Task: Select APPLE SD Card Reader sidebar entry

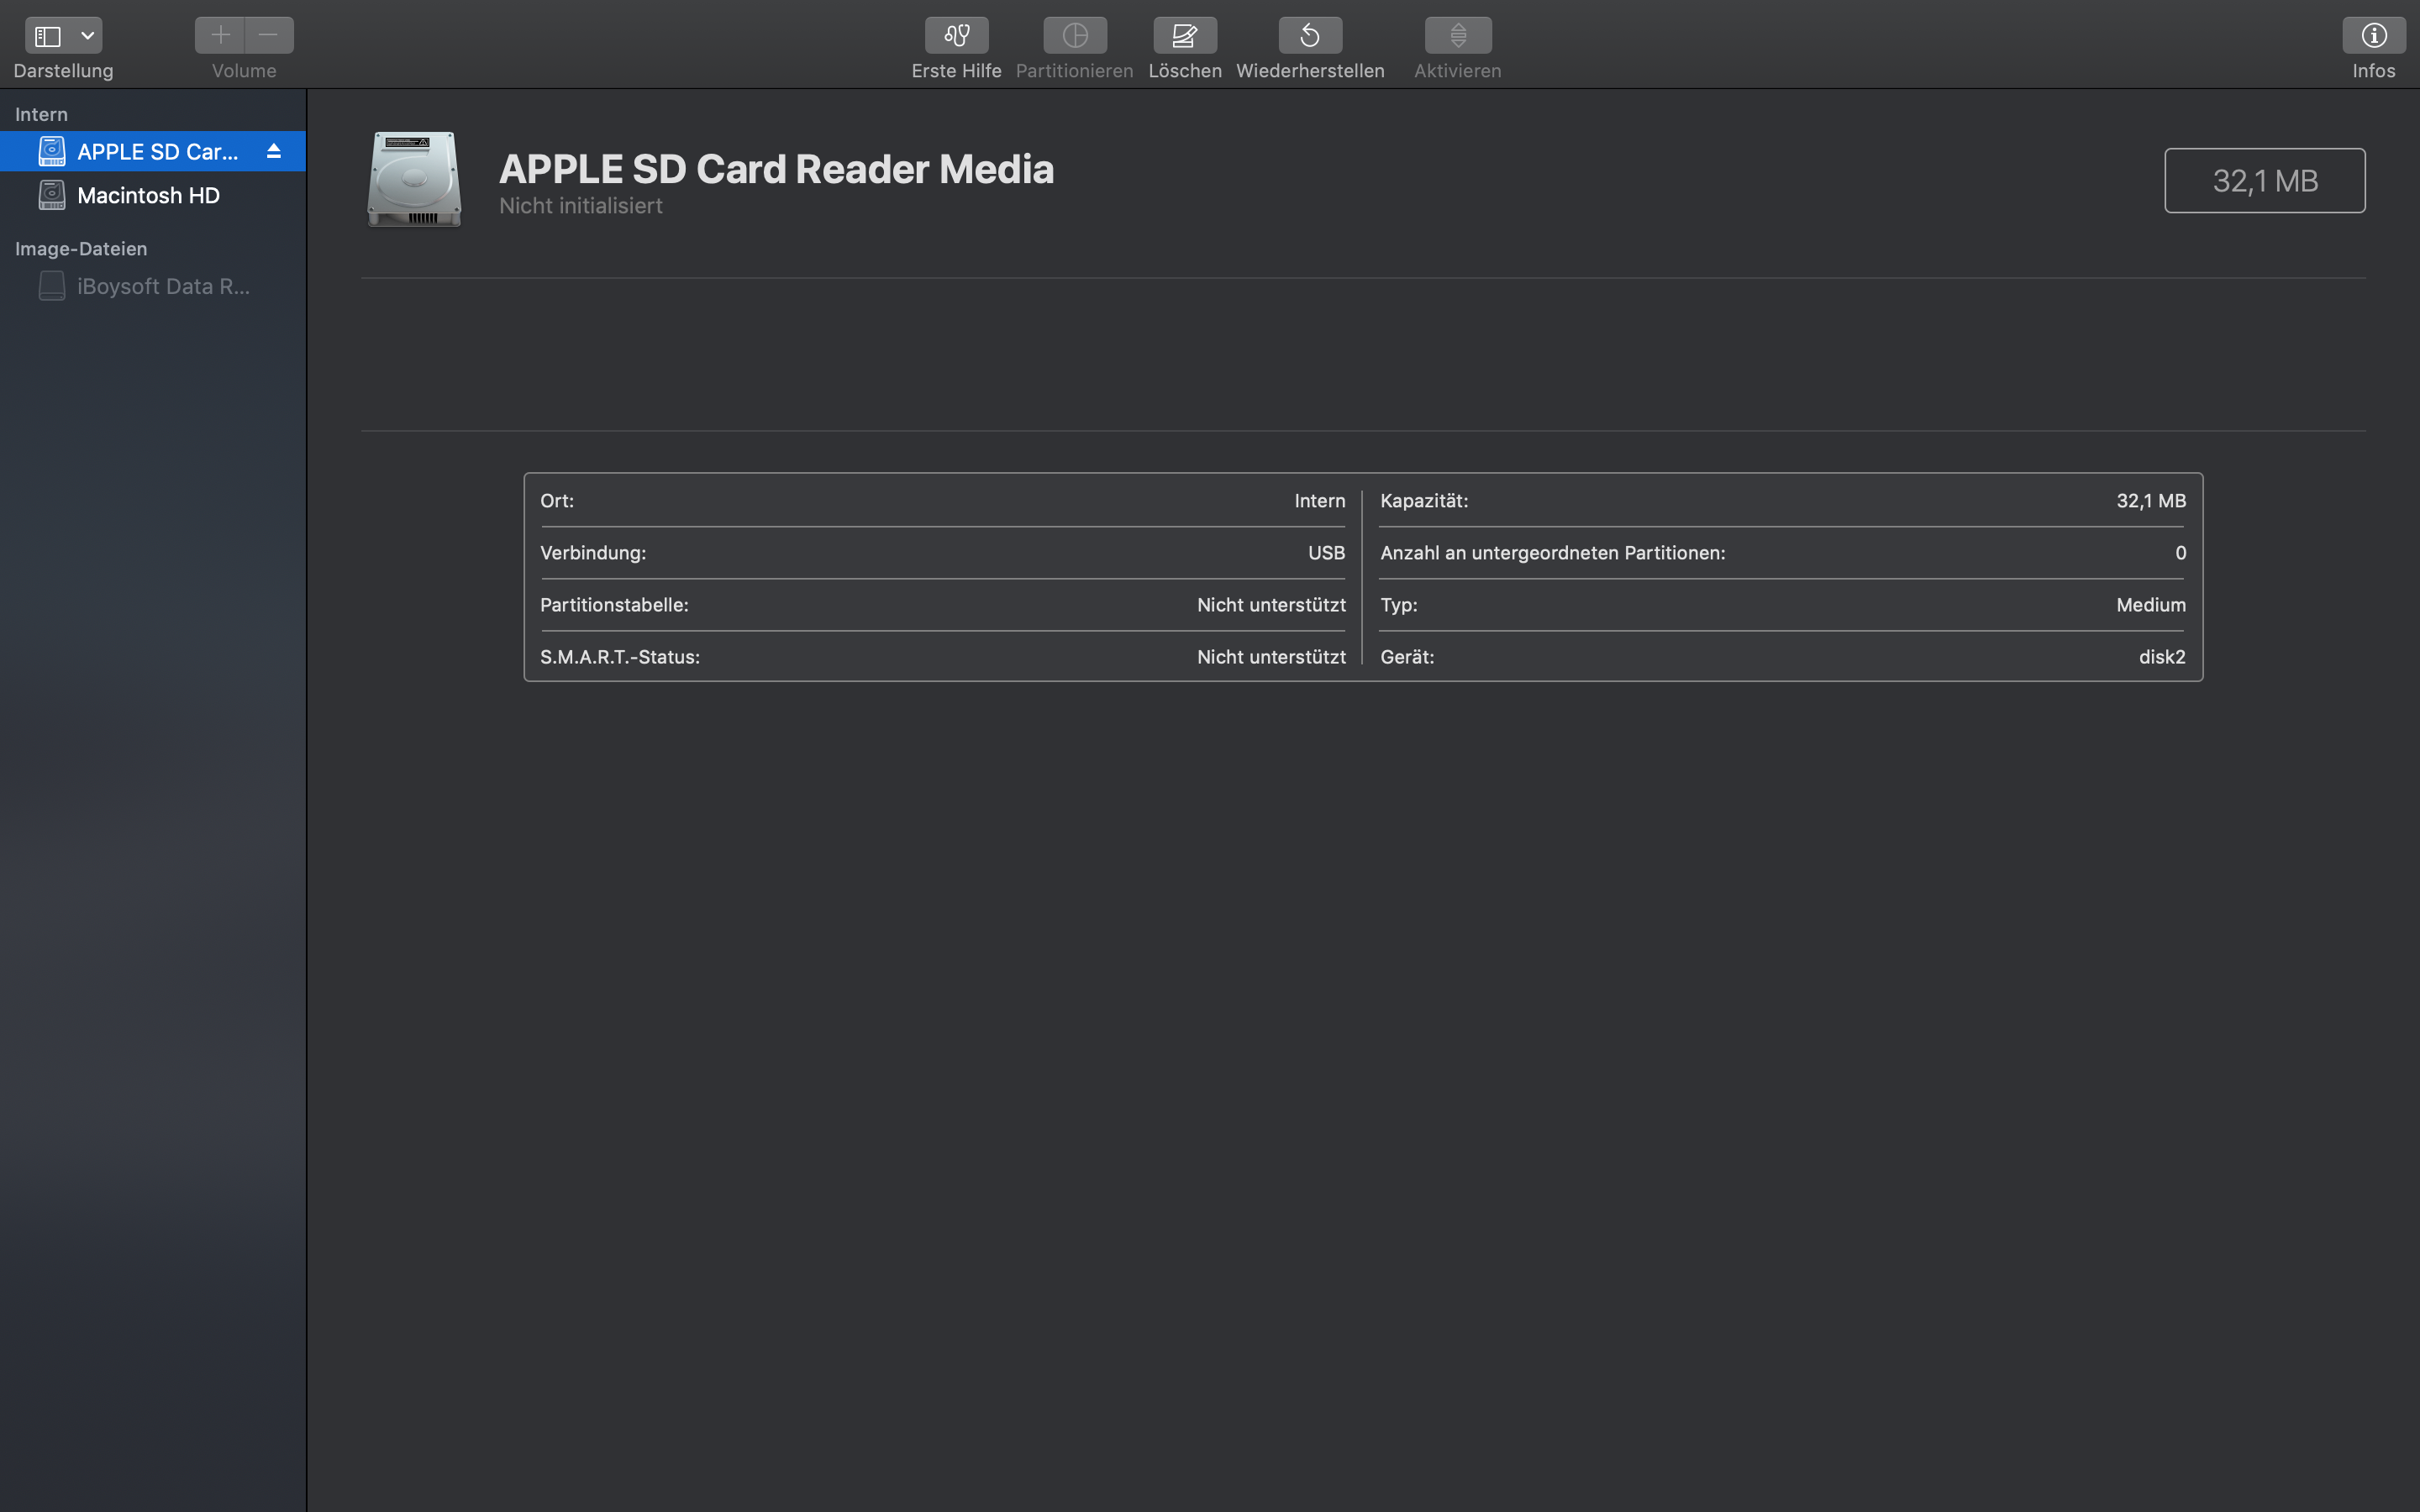Action: [x=157, y=152]
